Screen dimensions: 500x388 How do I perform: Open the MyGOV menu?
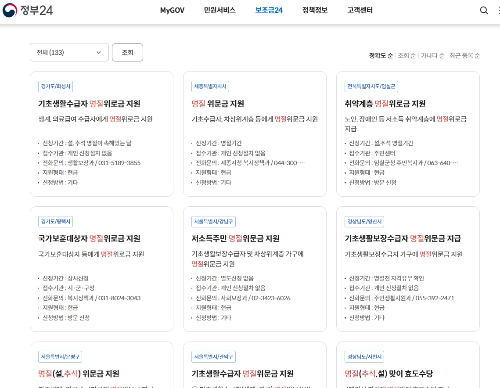coord(172,10)
